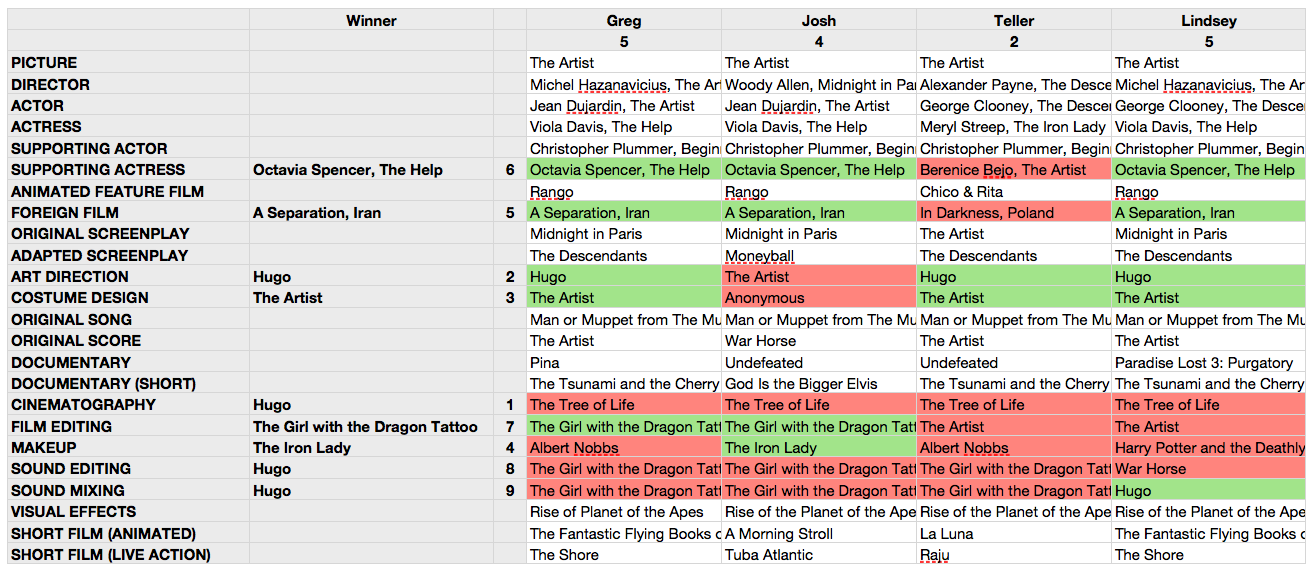Select Josh's Tuba Atlantic short film cell

(819, 555)
